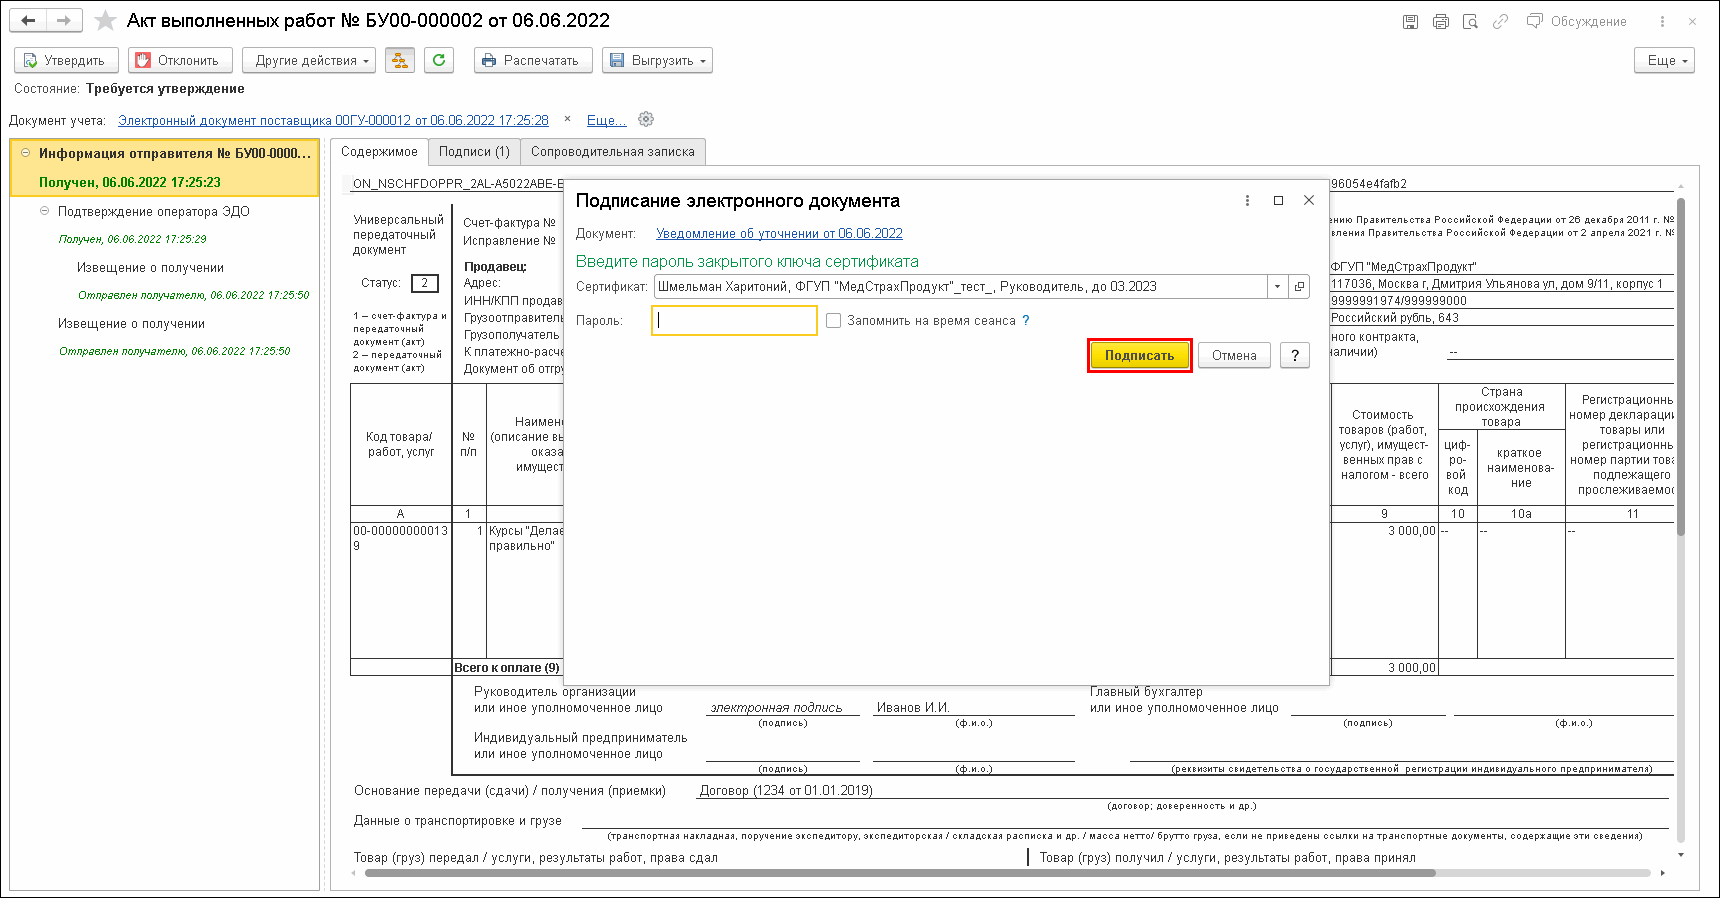
Task: Click the Статус value box showing 2
Action: coord(424,283)
